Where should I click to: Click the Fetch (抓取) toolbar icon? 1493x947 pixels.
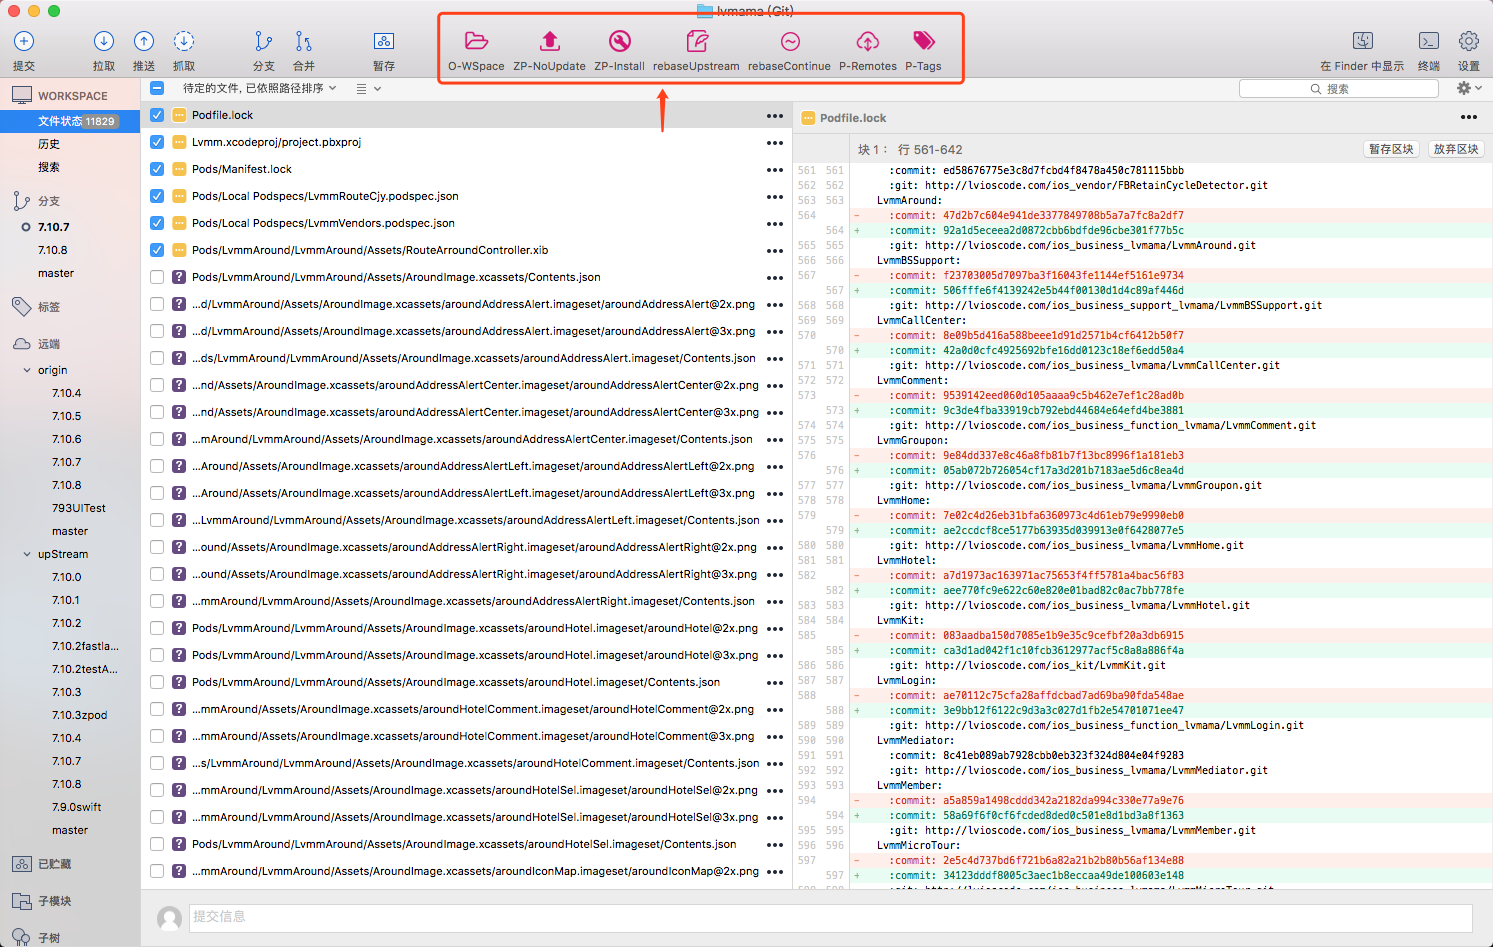coord(184,42)
